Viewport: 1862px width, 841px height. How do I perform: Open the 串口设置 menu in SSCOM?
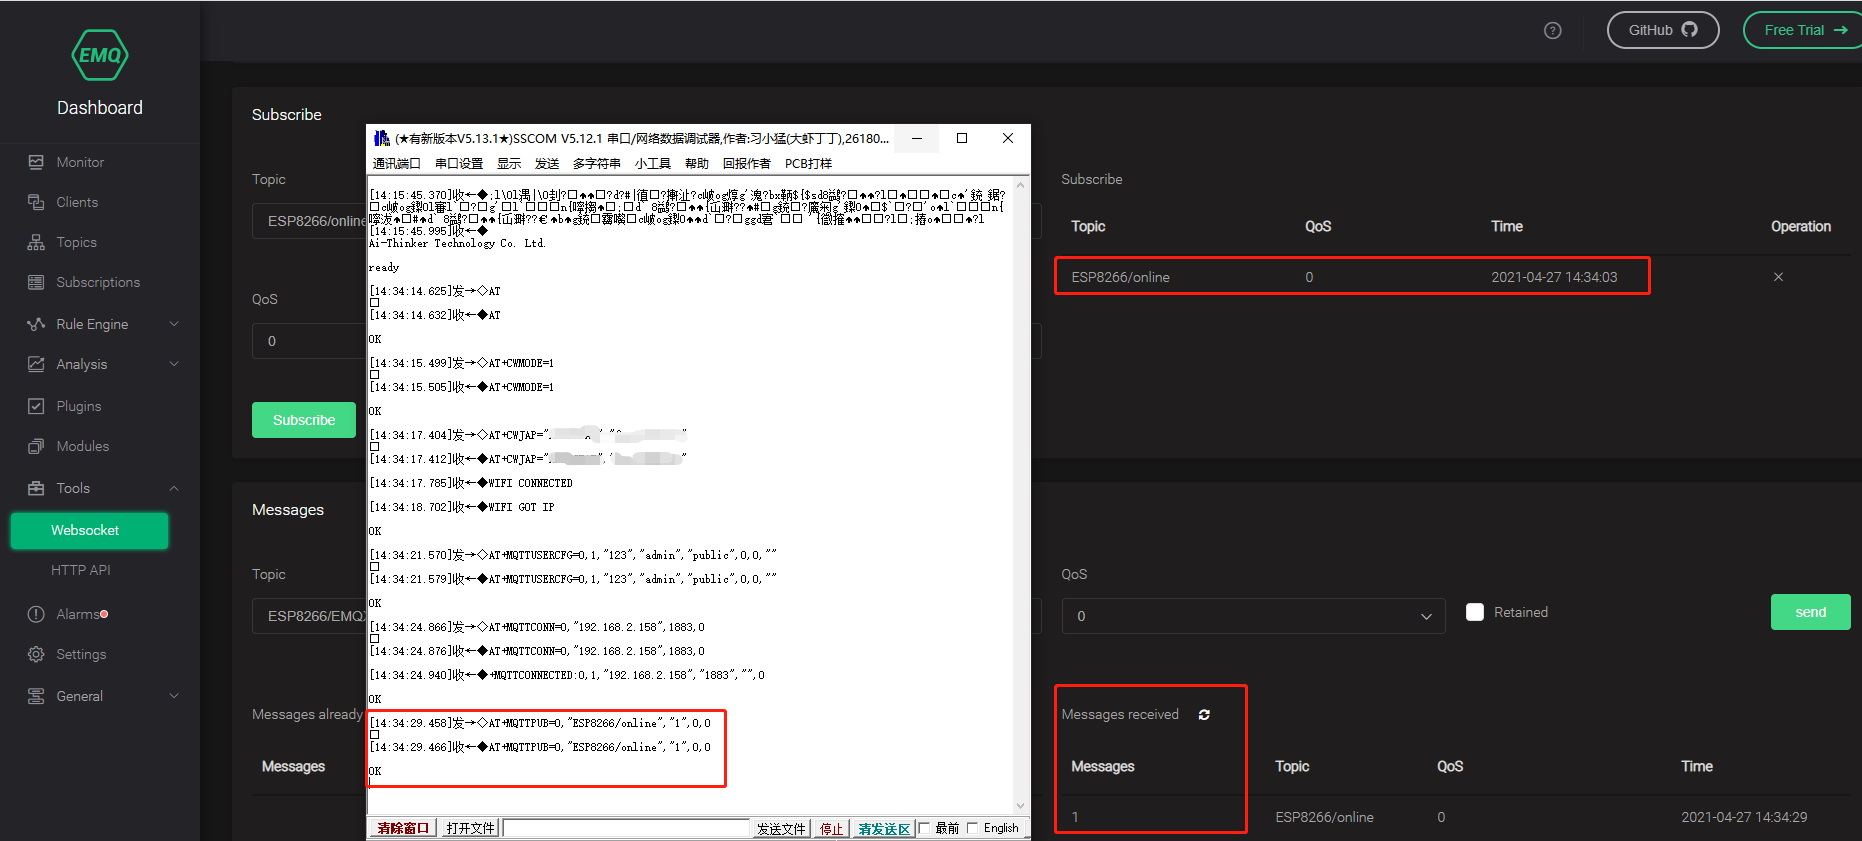tap(459, 163)
